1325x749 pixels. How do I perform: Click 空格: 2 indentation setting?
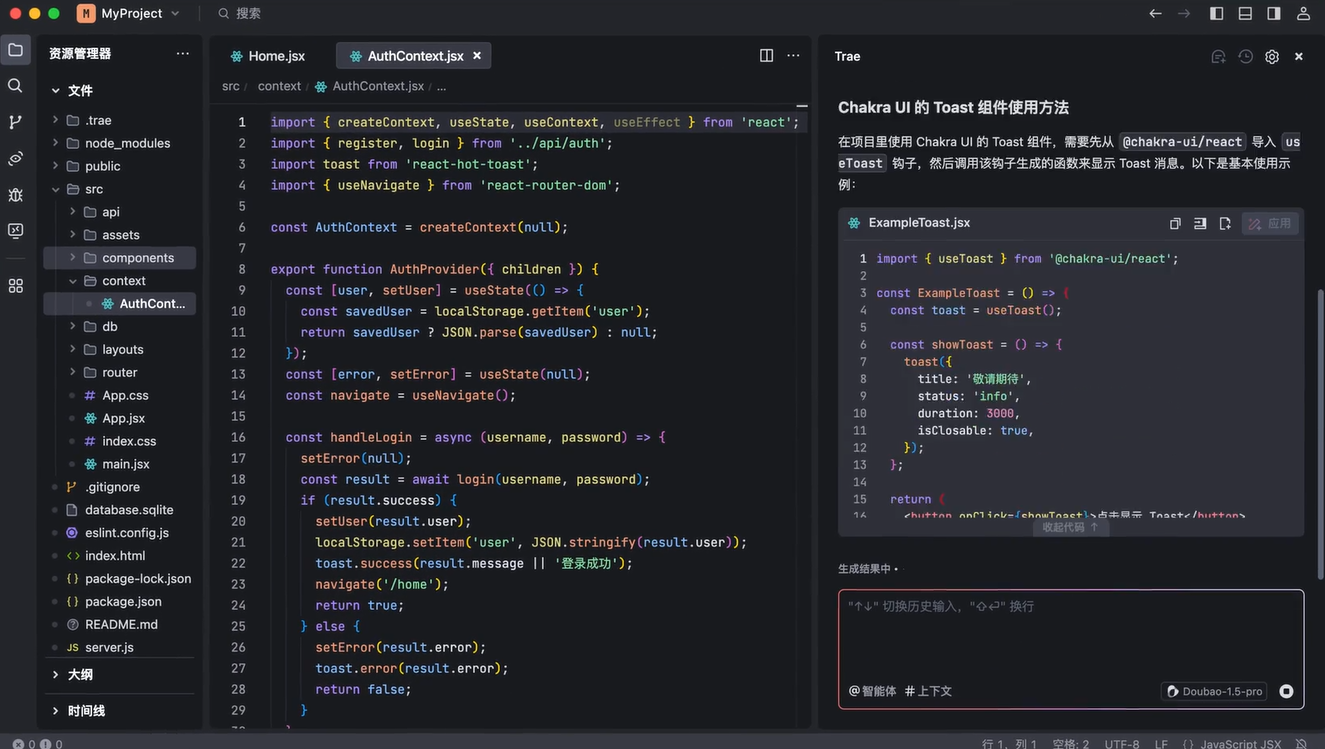coord(1070,744)
